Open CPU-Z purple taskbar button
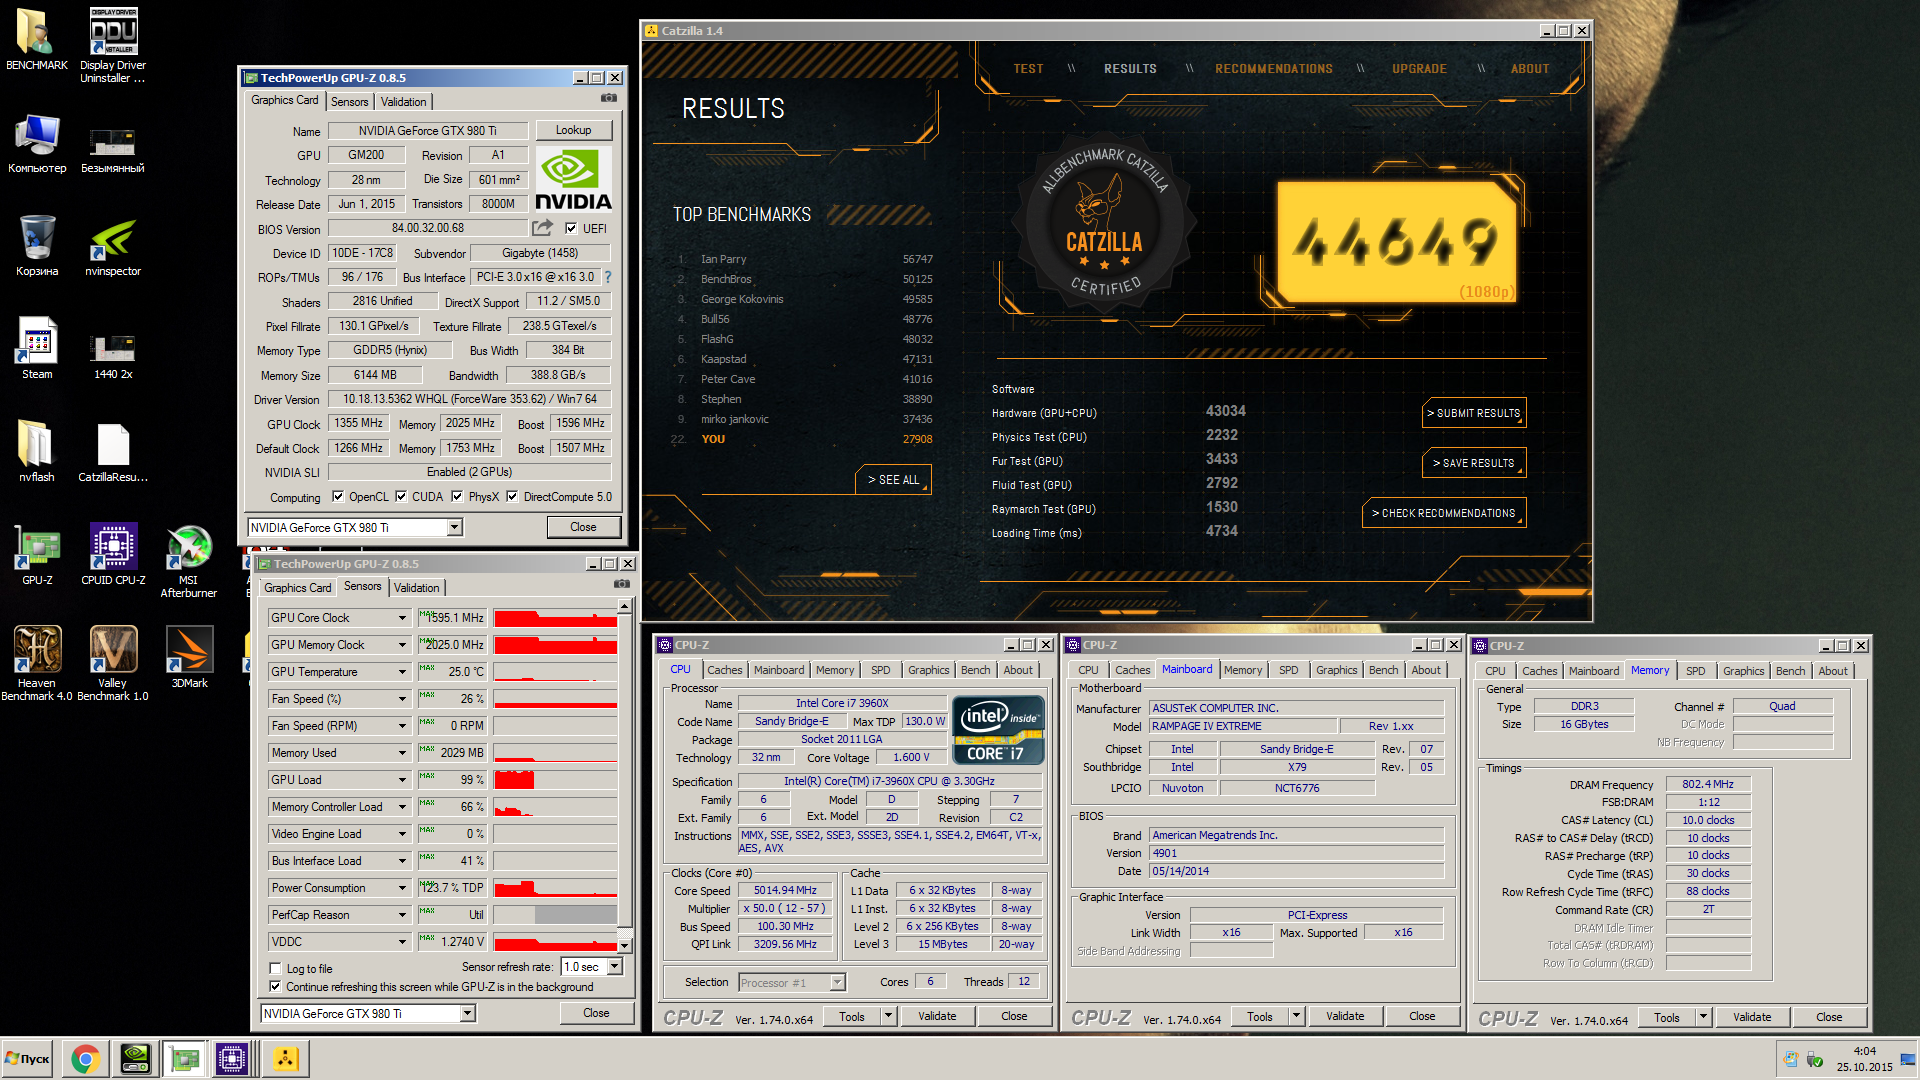The width and height of the screenshot is (1920, 1080). pyautogui.click(x=231, y=1059)
